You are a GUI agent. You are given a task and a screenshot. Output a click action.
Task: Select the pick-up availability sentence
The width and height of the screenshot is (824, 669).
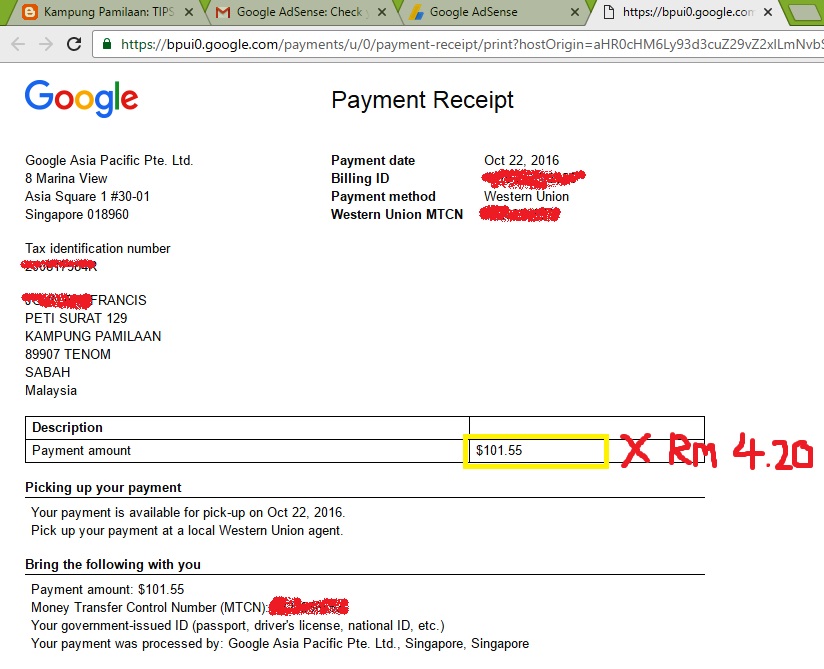pyautogui.click(x=188, y=512)
